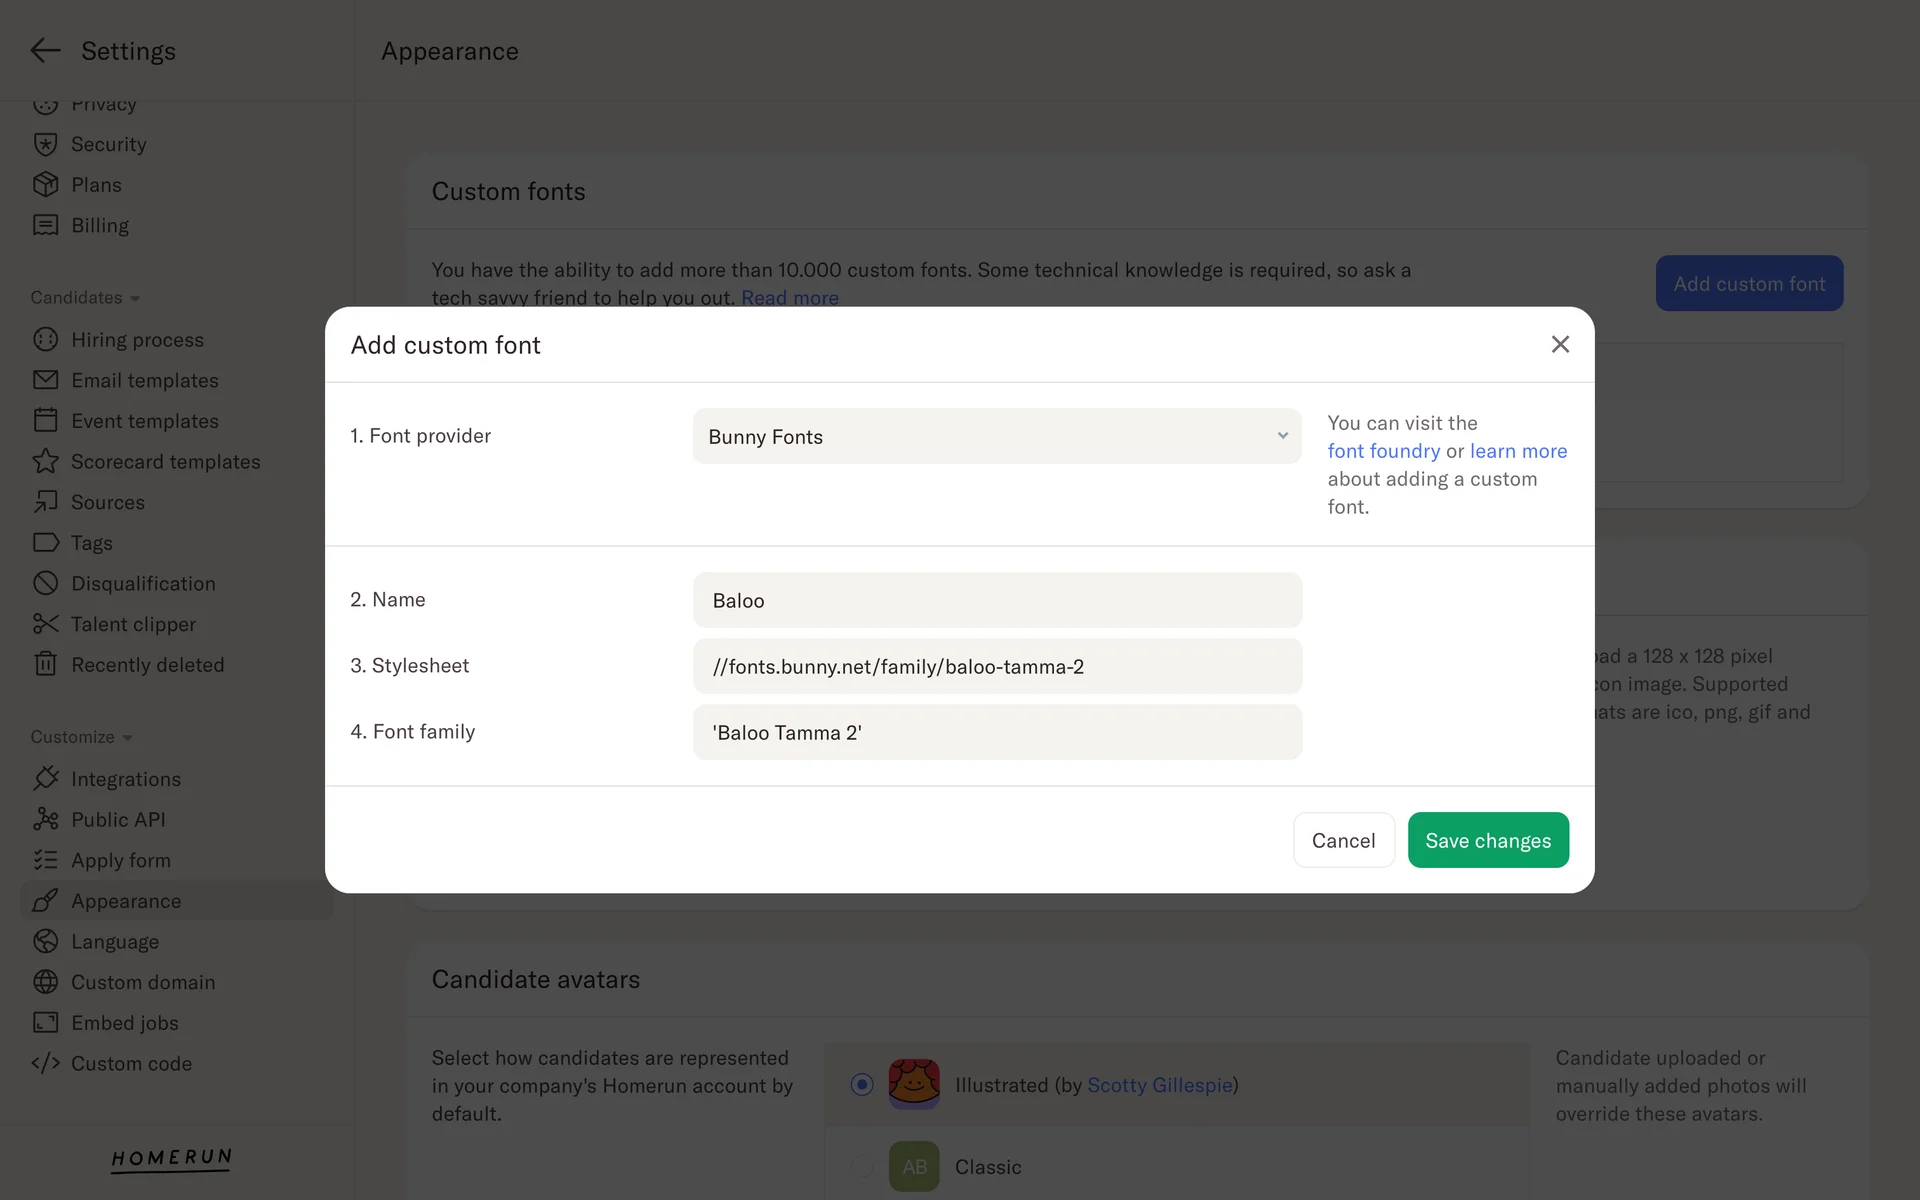Click the Scorecard templates star icon

point(45,461)
